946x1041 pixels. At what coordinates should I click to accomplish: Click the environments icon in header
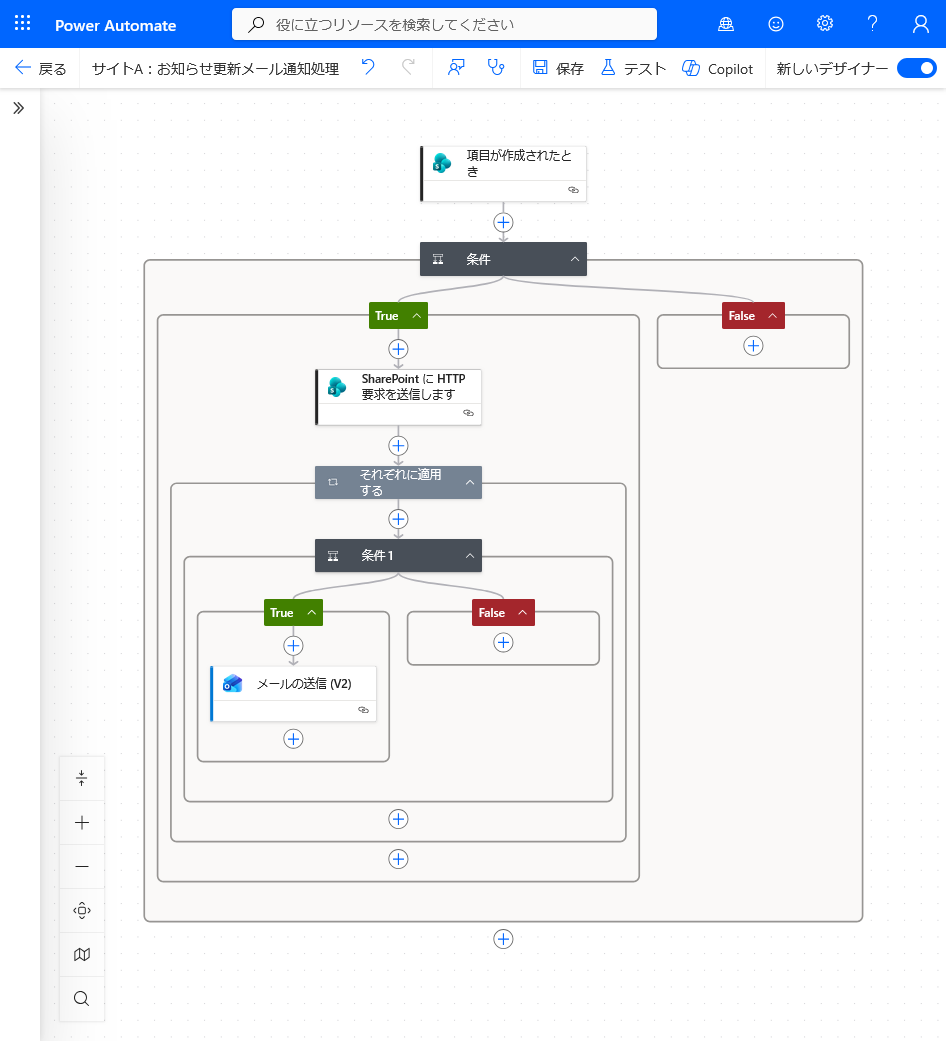tap(726, 24)
